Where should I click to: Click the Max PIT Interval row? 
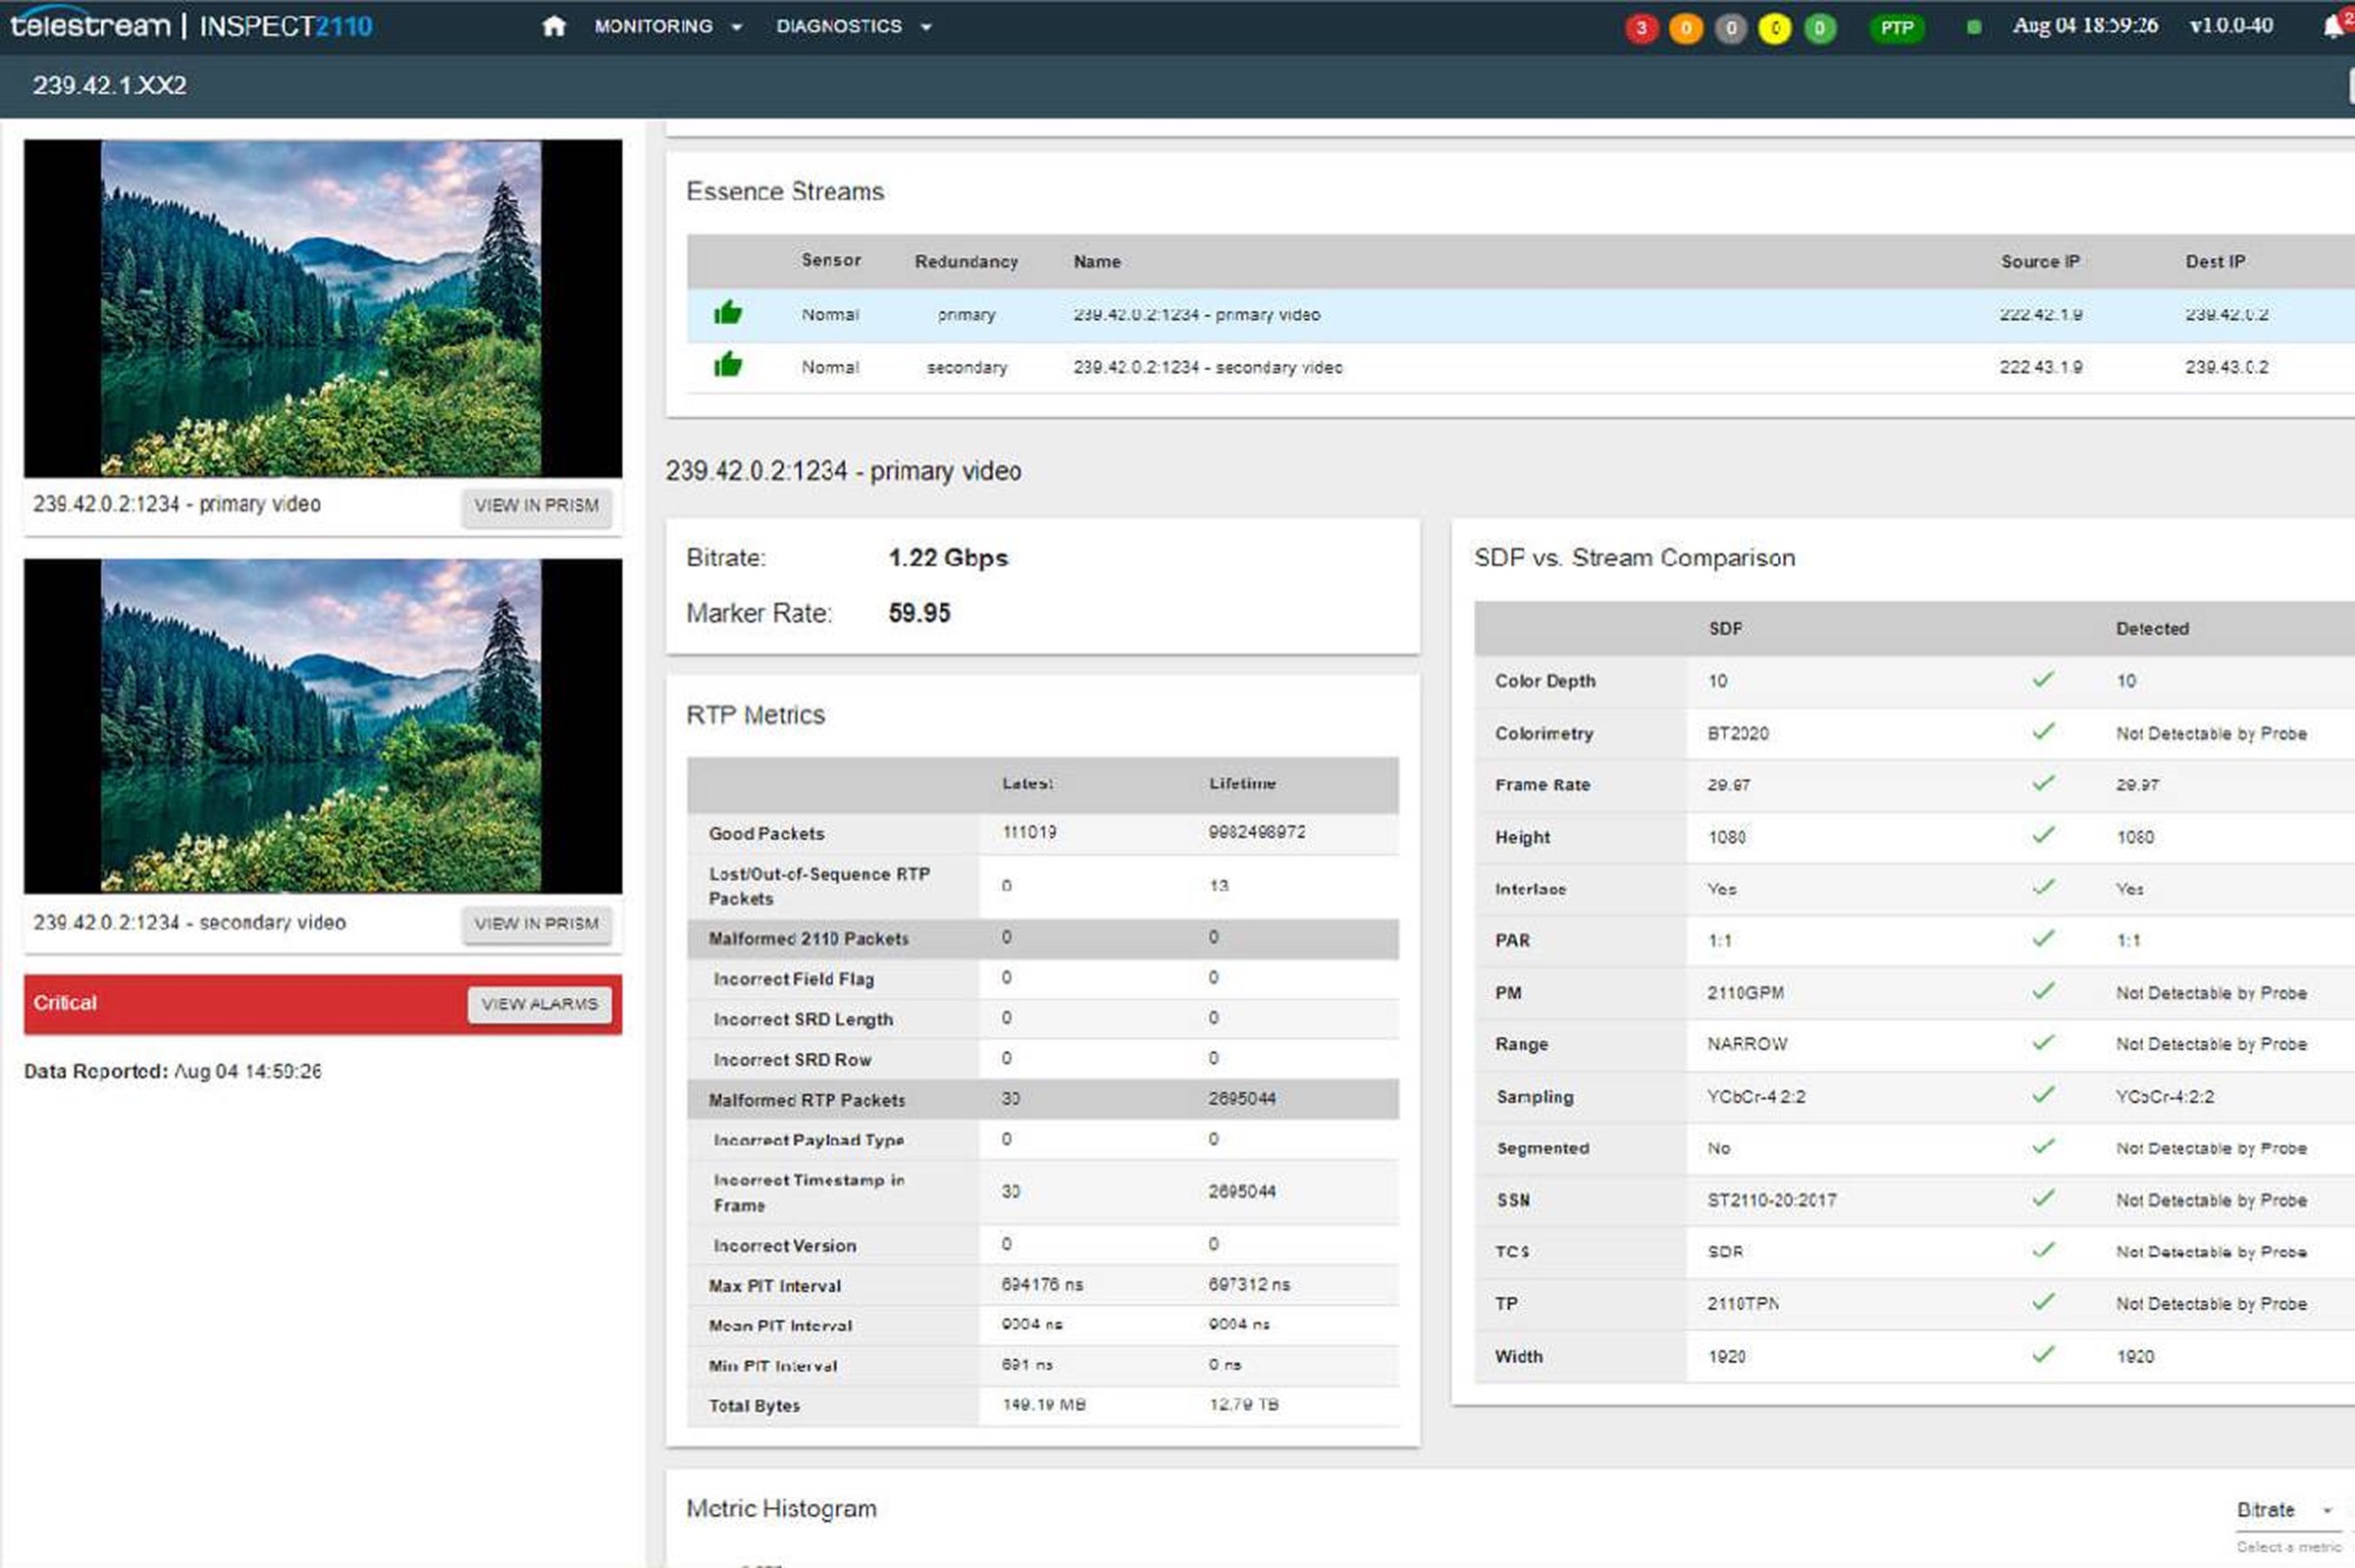1042,1285
